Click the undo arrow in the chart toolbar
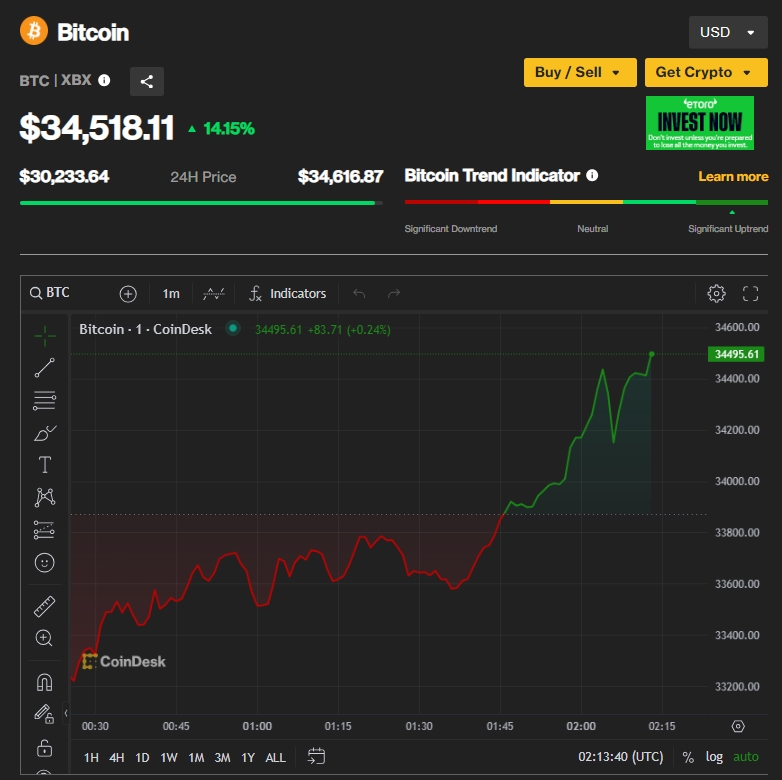 (359, 293)
